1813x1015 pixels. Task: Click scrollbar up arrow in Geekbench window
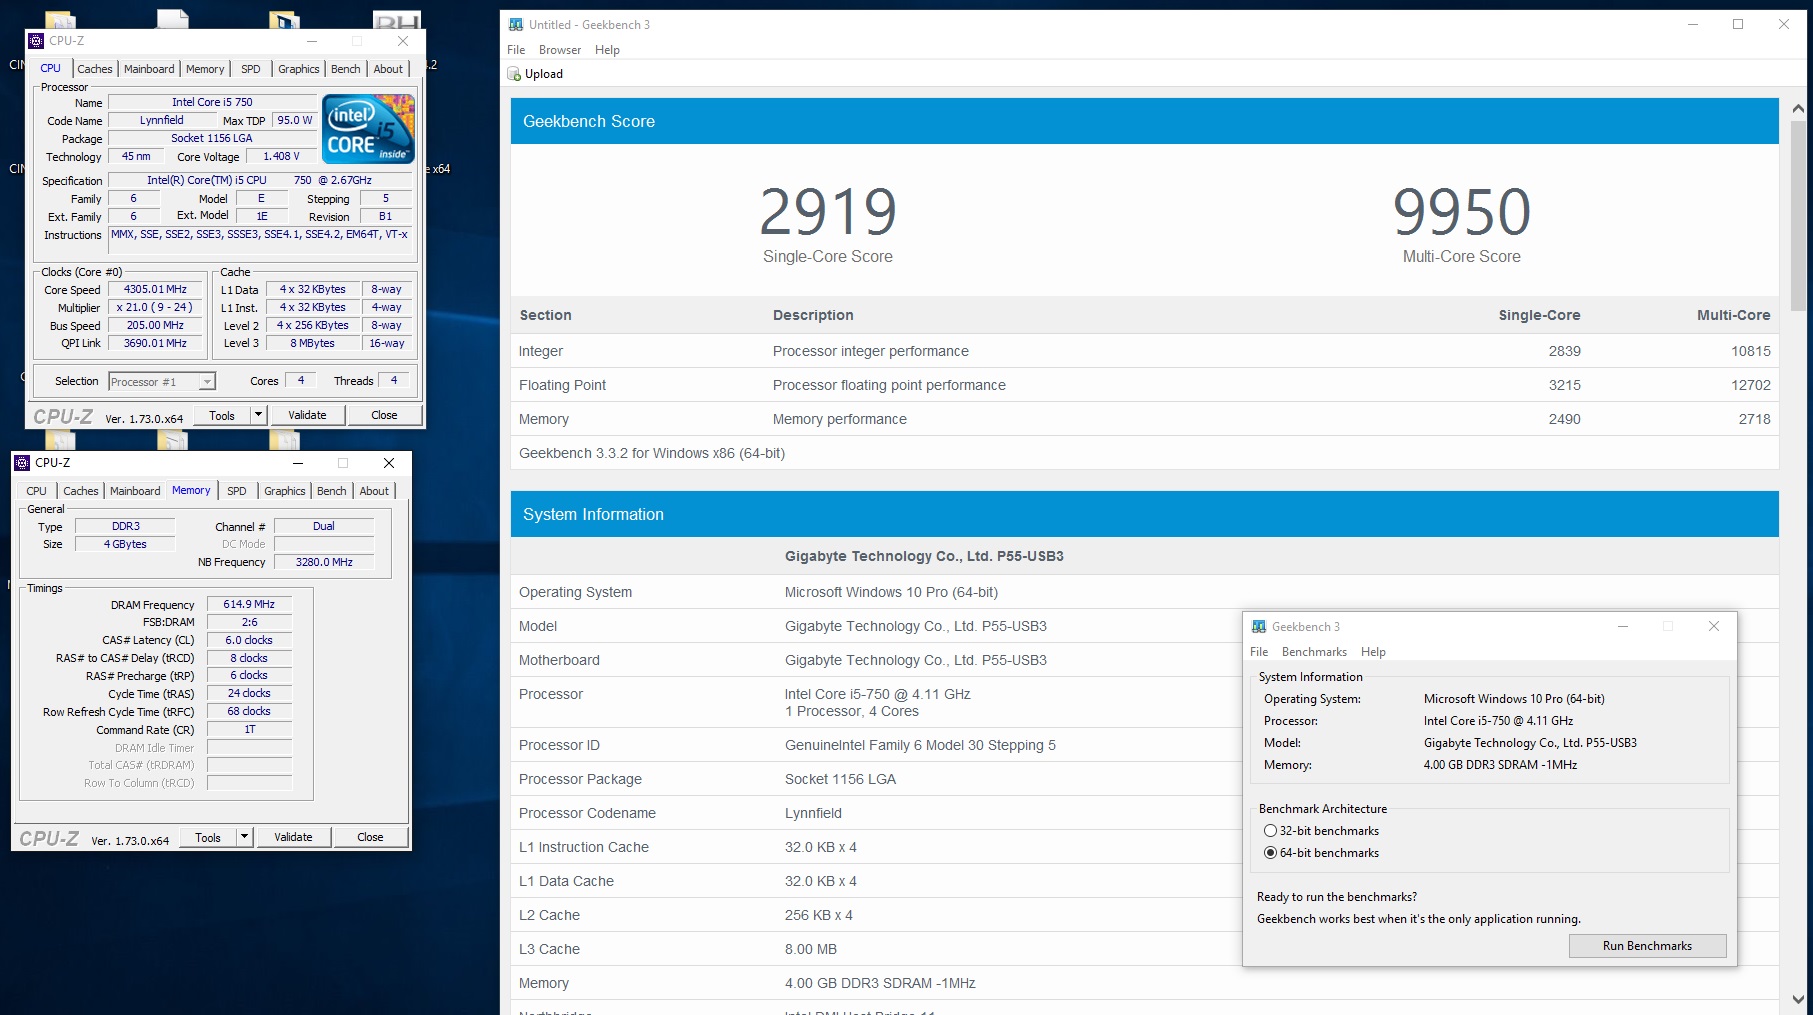1798,108
